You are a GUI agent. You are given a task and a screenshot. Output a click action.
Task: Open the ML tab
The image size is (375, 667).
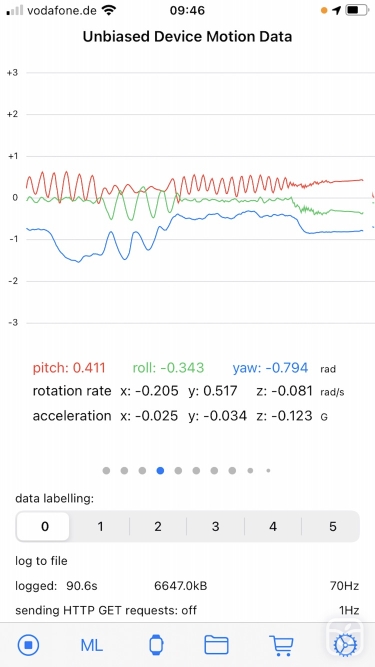pyautogui.click(x=91, y=645)
